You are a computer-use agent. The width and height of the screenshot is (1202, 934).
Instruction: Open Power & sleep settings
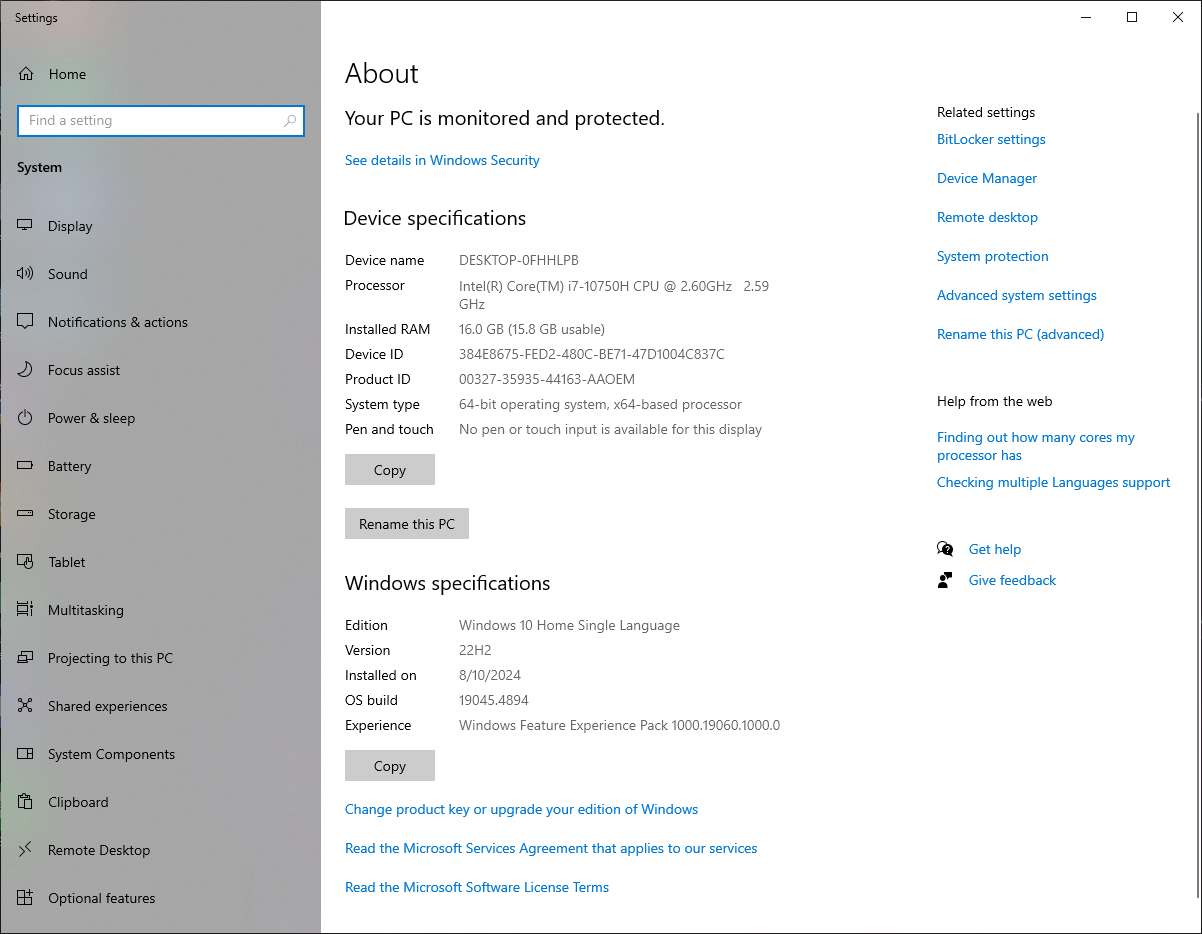click(x=91, y=418)
